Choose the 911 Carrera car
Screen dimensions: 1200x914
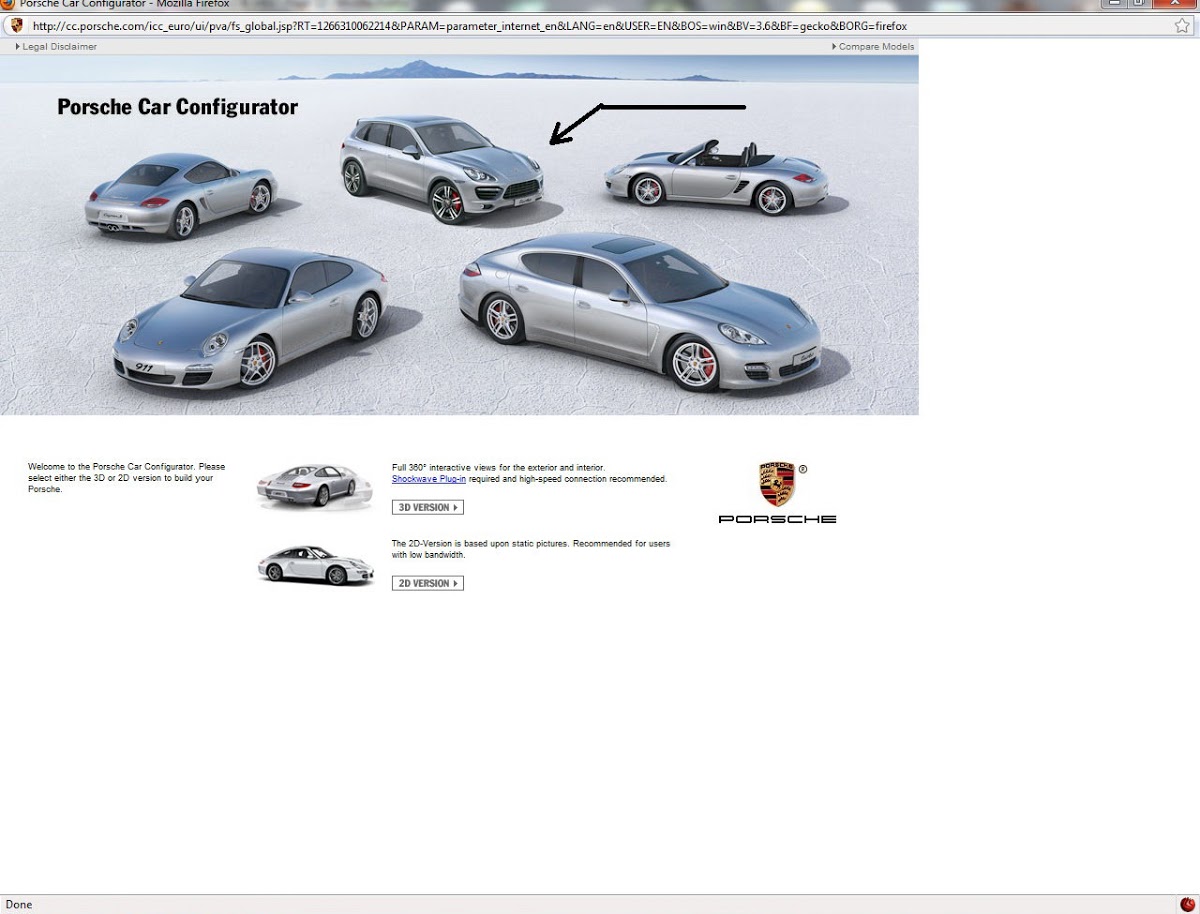(x=250, y=318)
